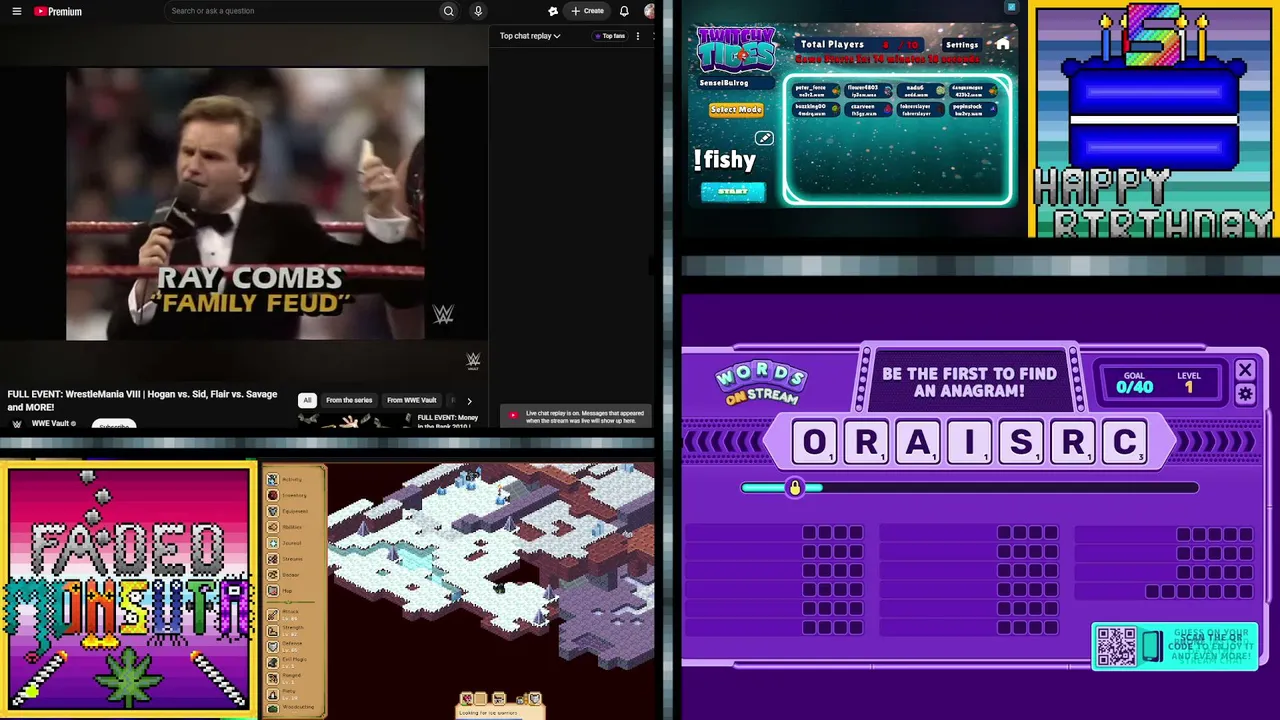Click Select Mode in Twitchy Tides
This screenshot has width=1280, height=720.
pos(736,110)
